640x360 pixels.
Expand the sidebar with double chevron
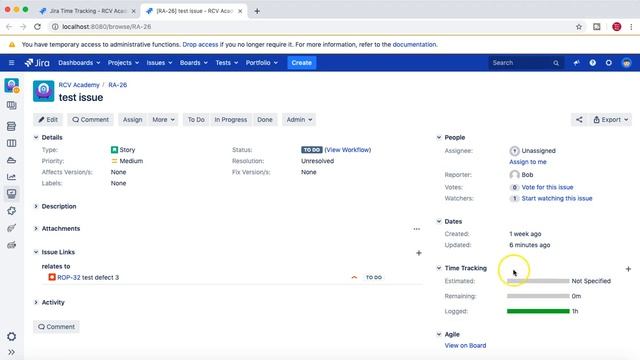coord(11,352)
